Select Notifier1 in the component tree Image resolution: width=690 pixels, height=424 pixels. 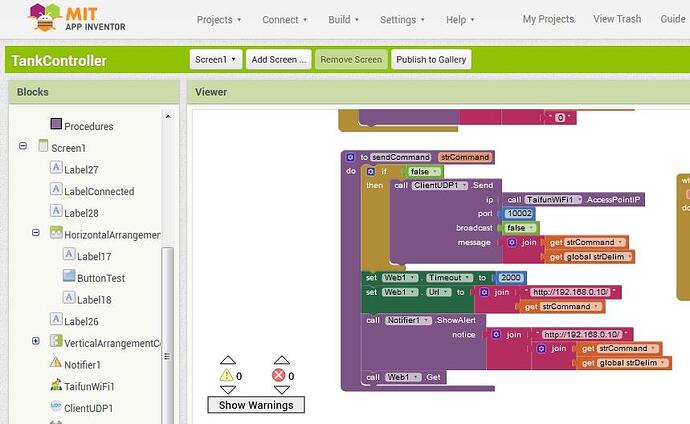tap(82, 365)
